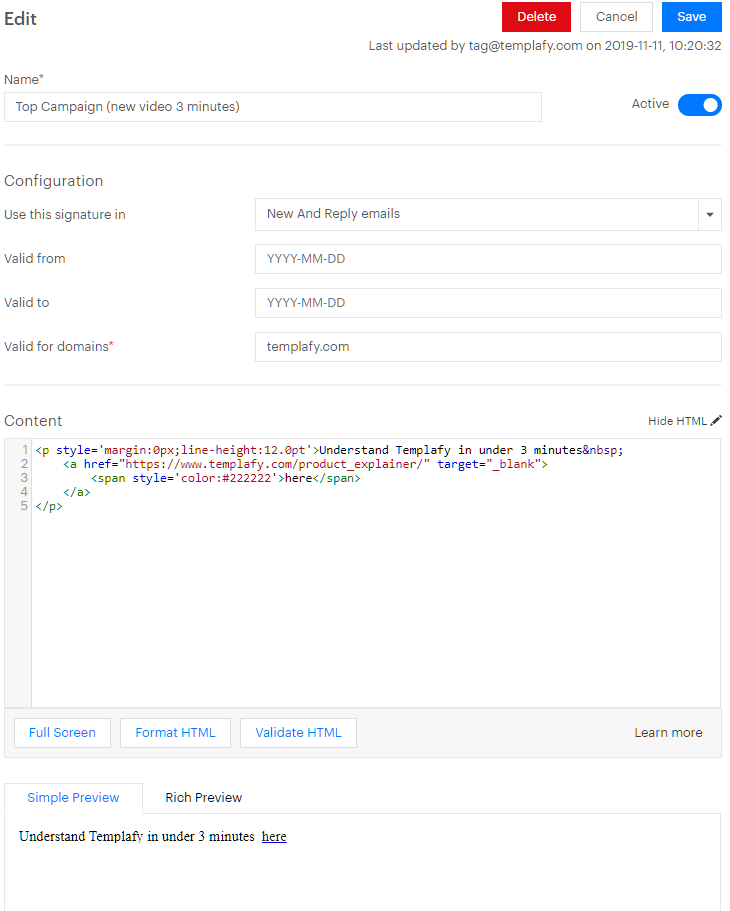The width and height of the screenshot is (730, 911).
Task: Save the signature changes
Action: (691, 17)
